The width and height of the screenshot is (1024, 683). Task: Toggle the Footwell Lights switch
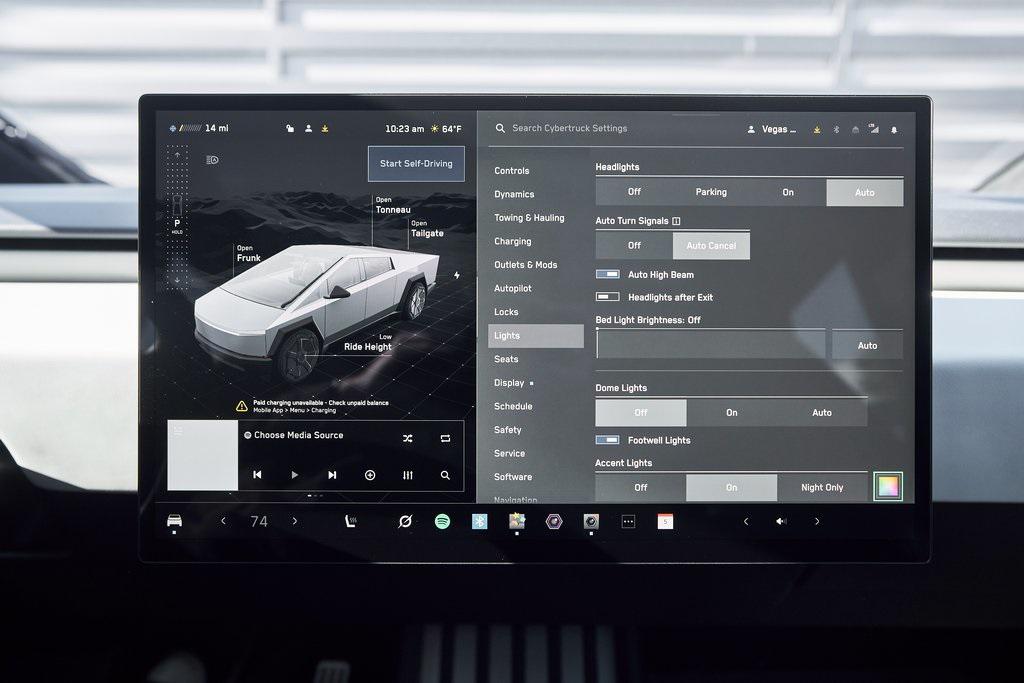[608, 440]
